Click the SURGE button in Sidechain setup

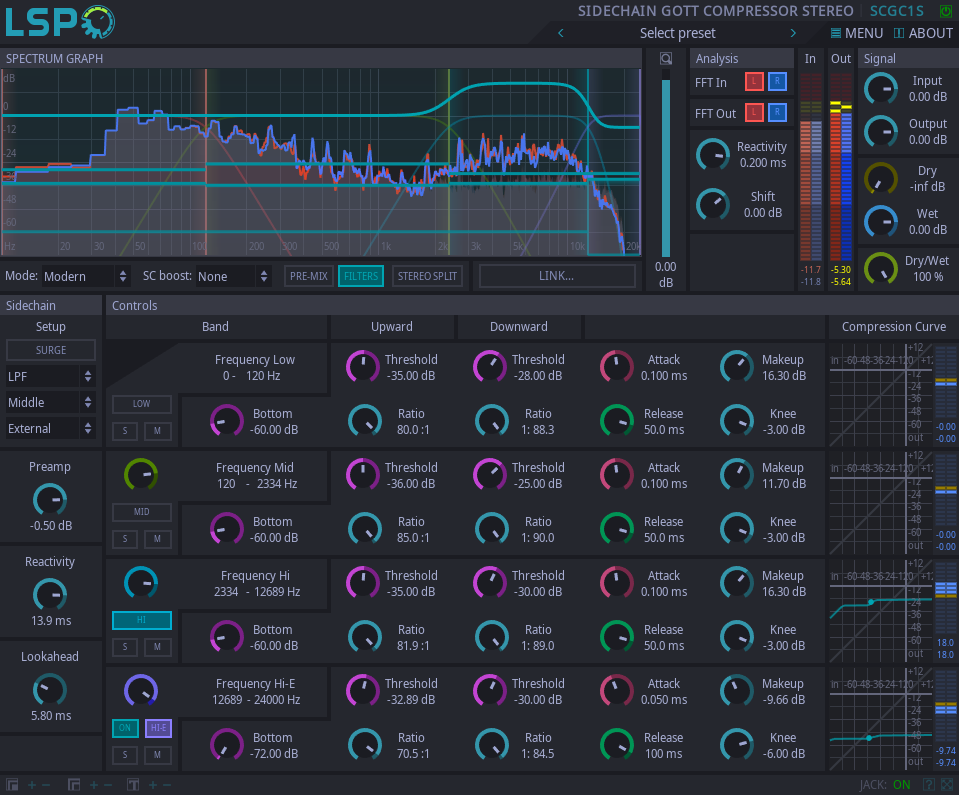[51, 350]
